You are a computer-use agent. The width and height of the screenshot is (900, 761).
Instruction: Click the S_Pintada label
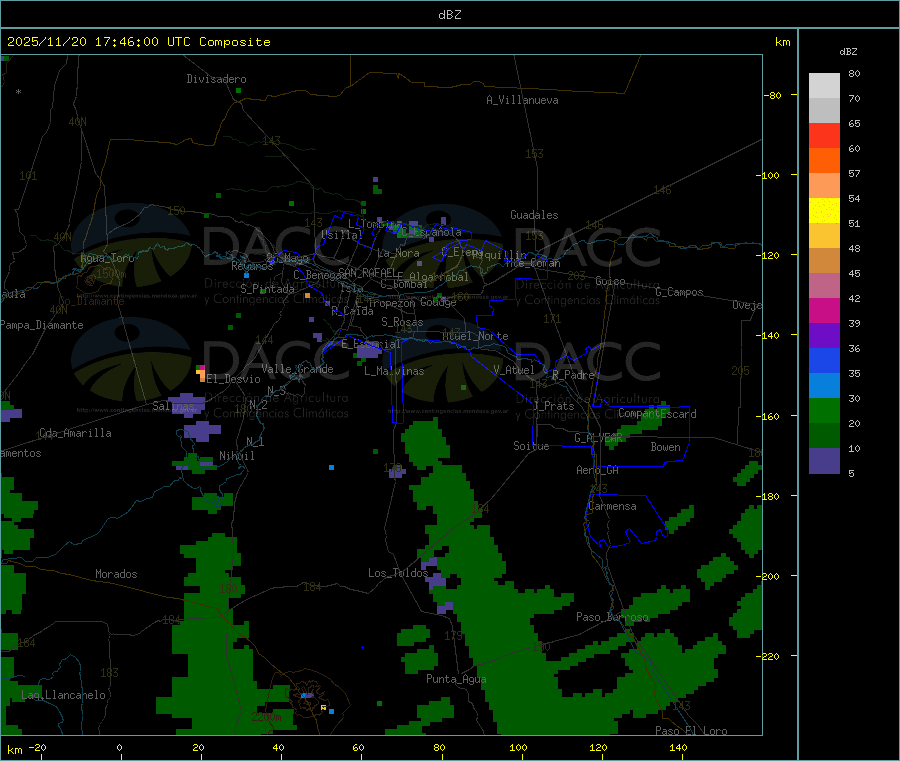(267, 289)
